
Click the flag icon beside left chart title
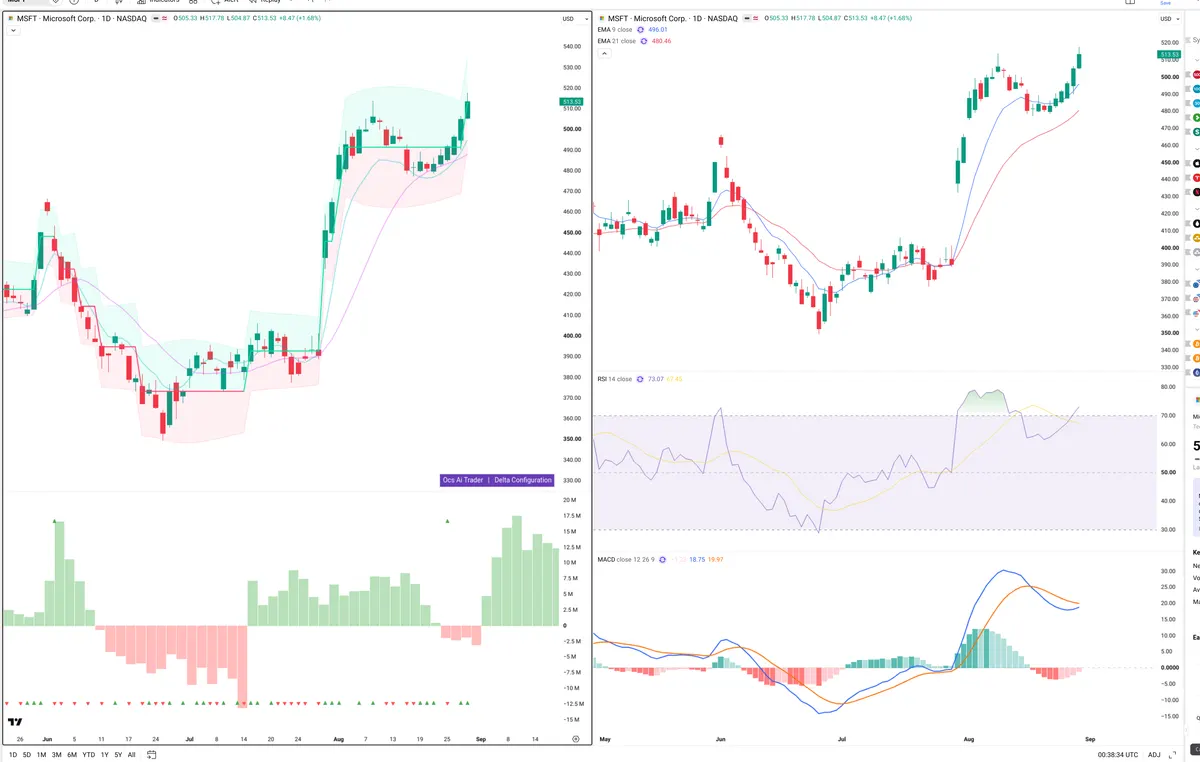tap(11, 18)
